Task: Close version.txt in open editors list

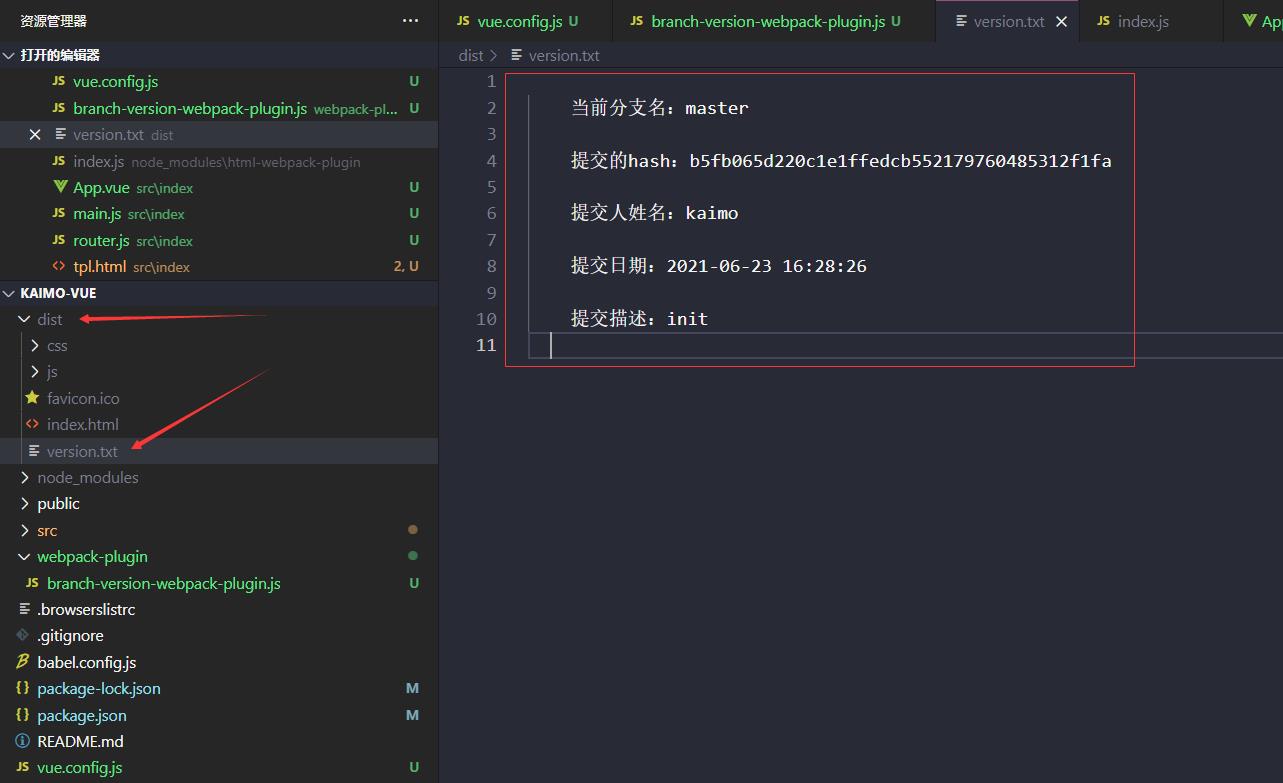Action: [35, 134]
